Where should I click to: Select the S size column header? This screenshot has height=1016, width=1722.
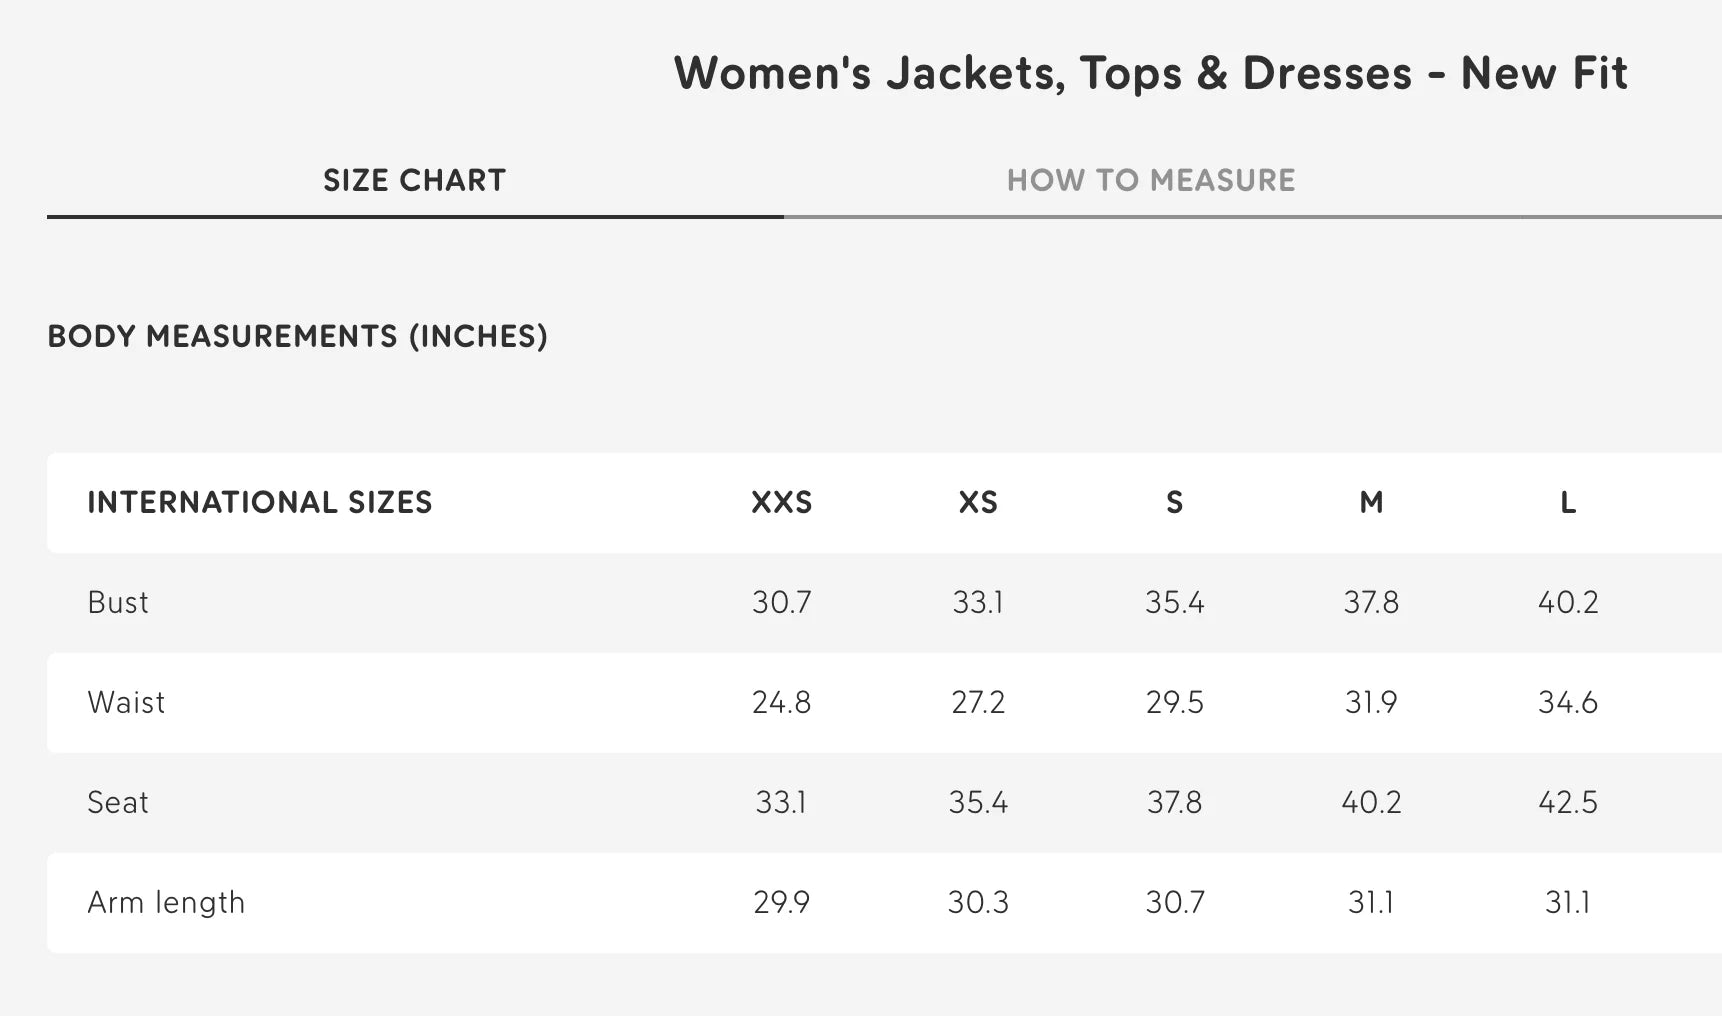tap(1174, 502)
